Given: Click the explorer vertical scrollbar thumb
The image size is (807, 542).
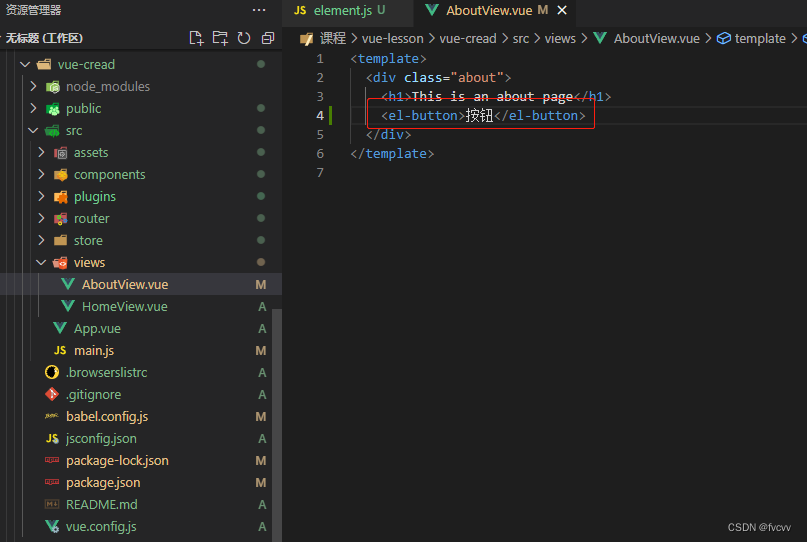Looking at the screenshot, I should [277, 424].
